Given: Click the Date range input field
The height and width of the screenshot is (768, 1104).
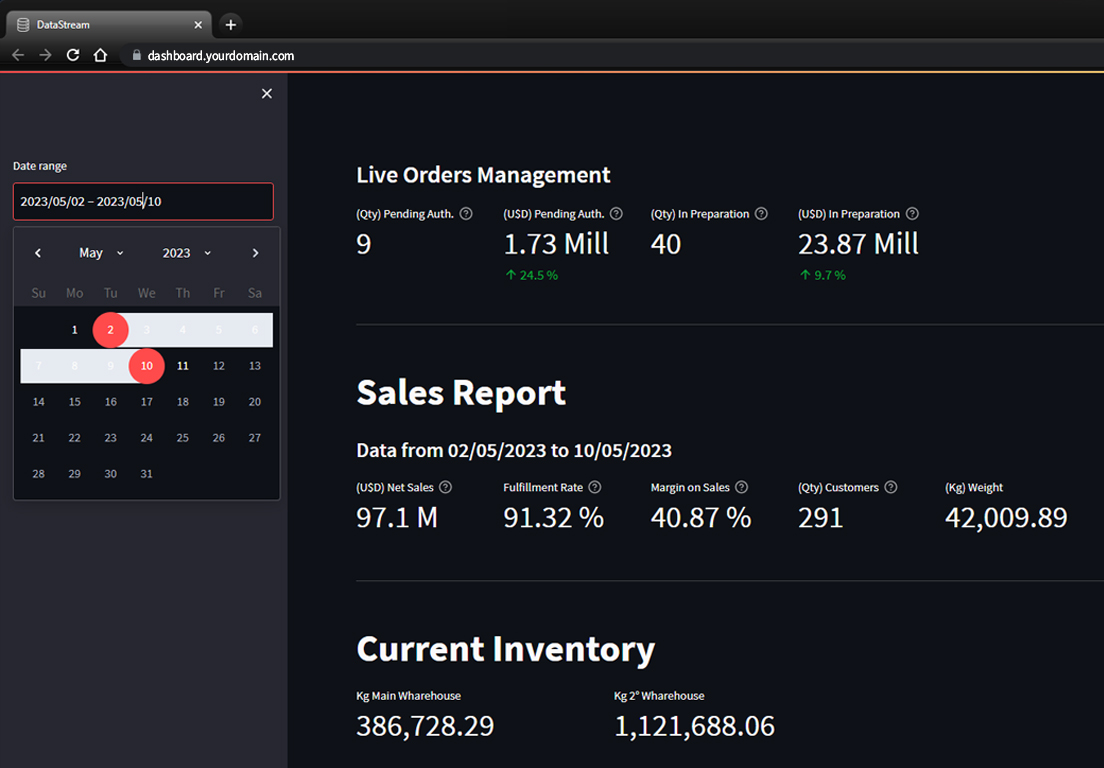Looking at the screenshot, I should click(143, 201).
